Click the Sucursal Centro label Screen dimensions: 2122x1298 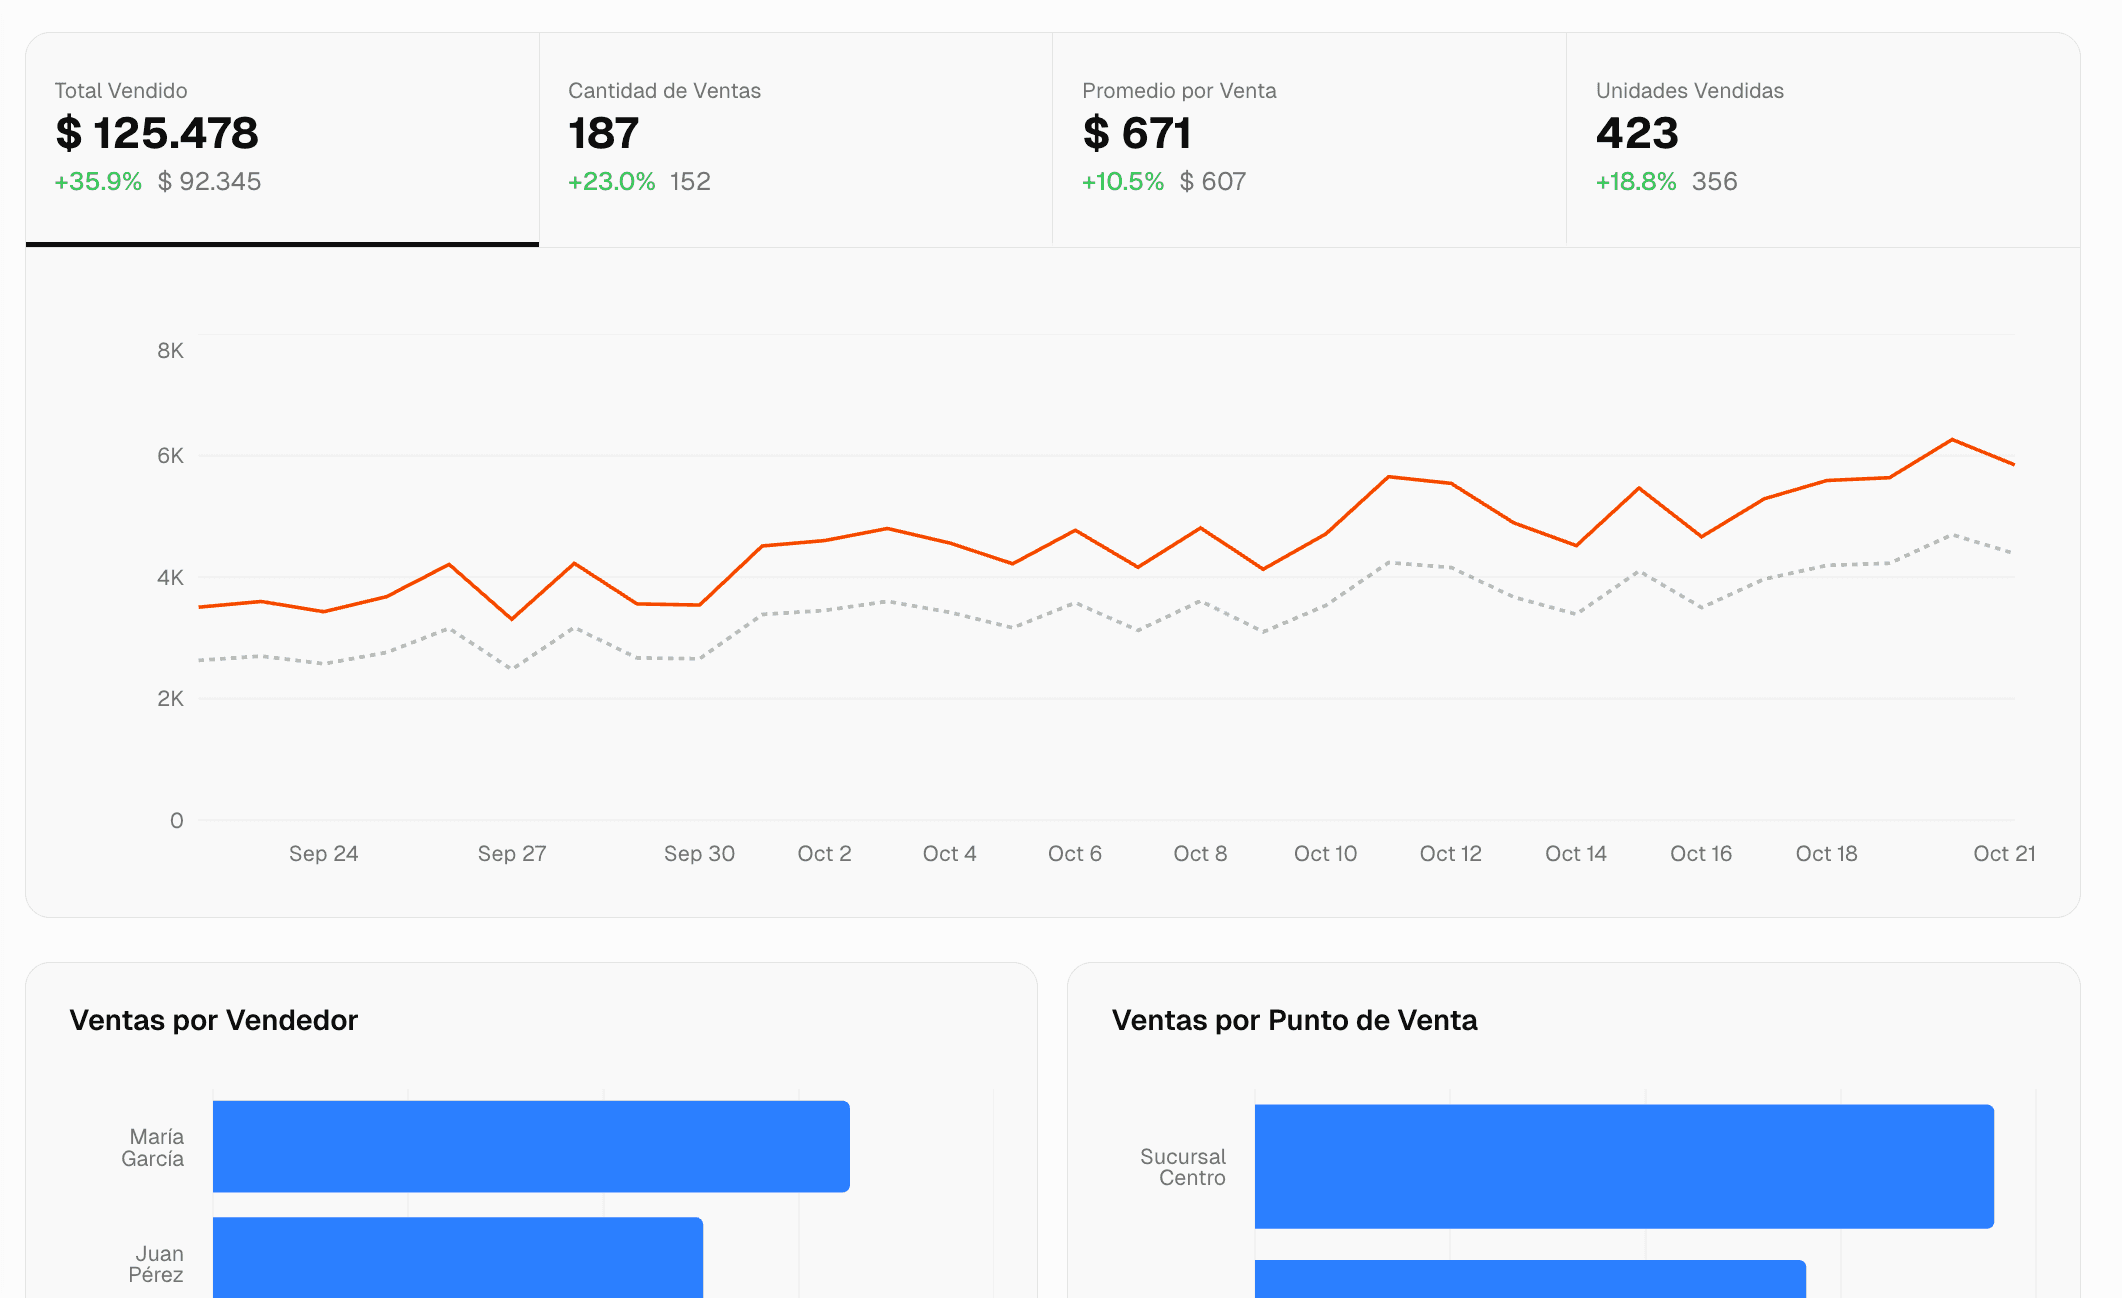(1183, 1166)
